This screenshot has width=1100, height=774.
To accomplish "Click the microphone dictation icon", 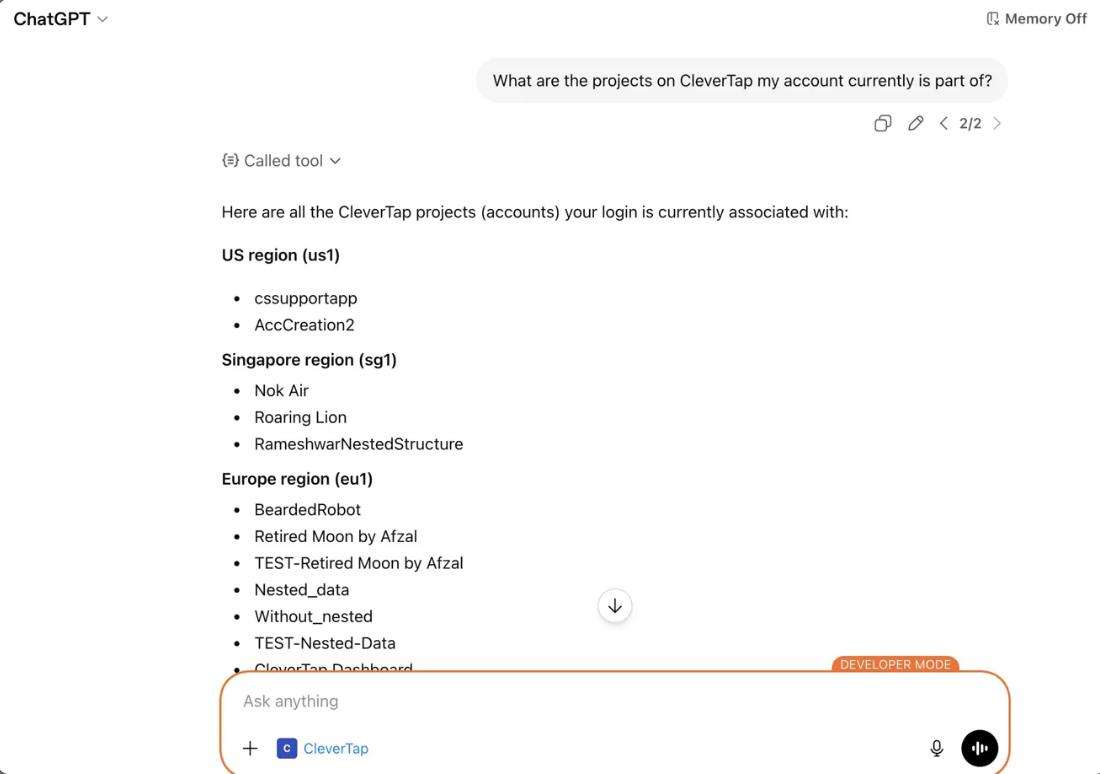I will pyautogui.click(x=937, y=749).
